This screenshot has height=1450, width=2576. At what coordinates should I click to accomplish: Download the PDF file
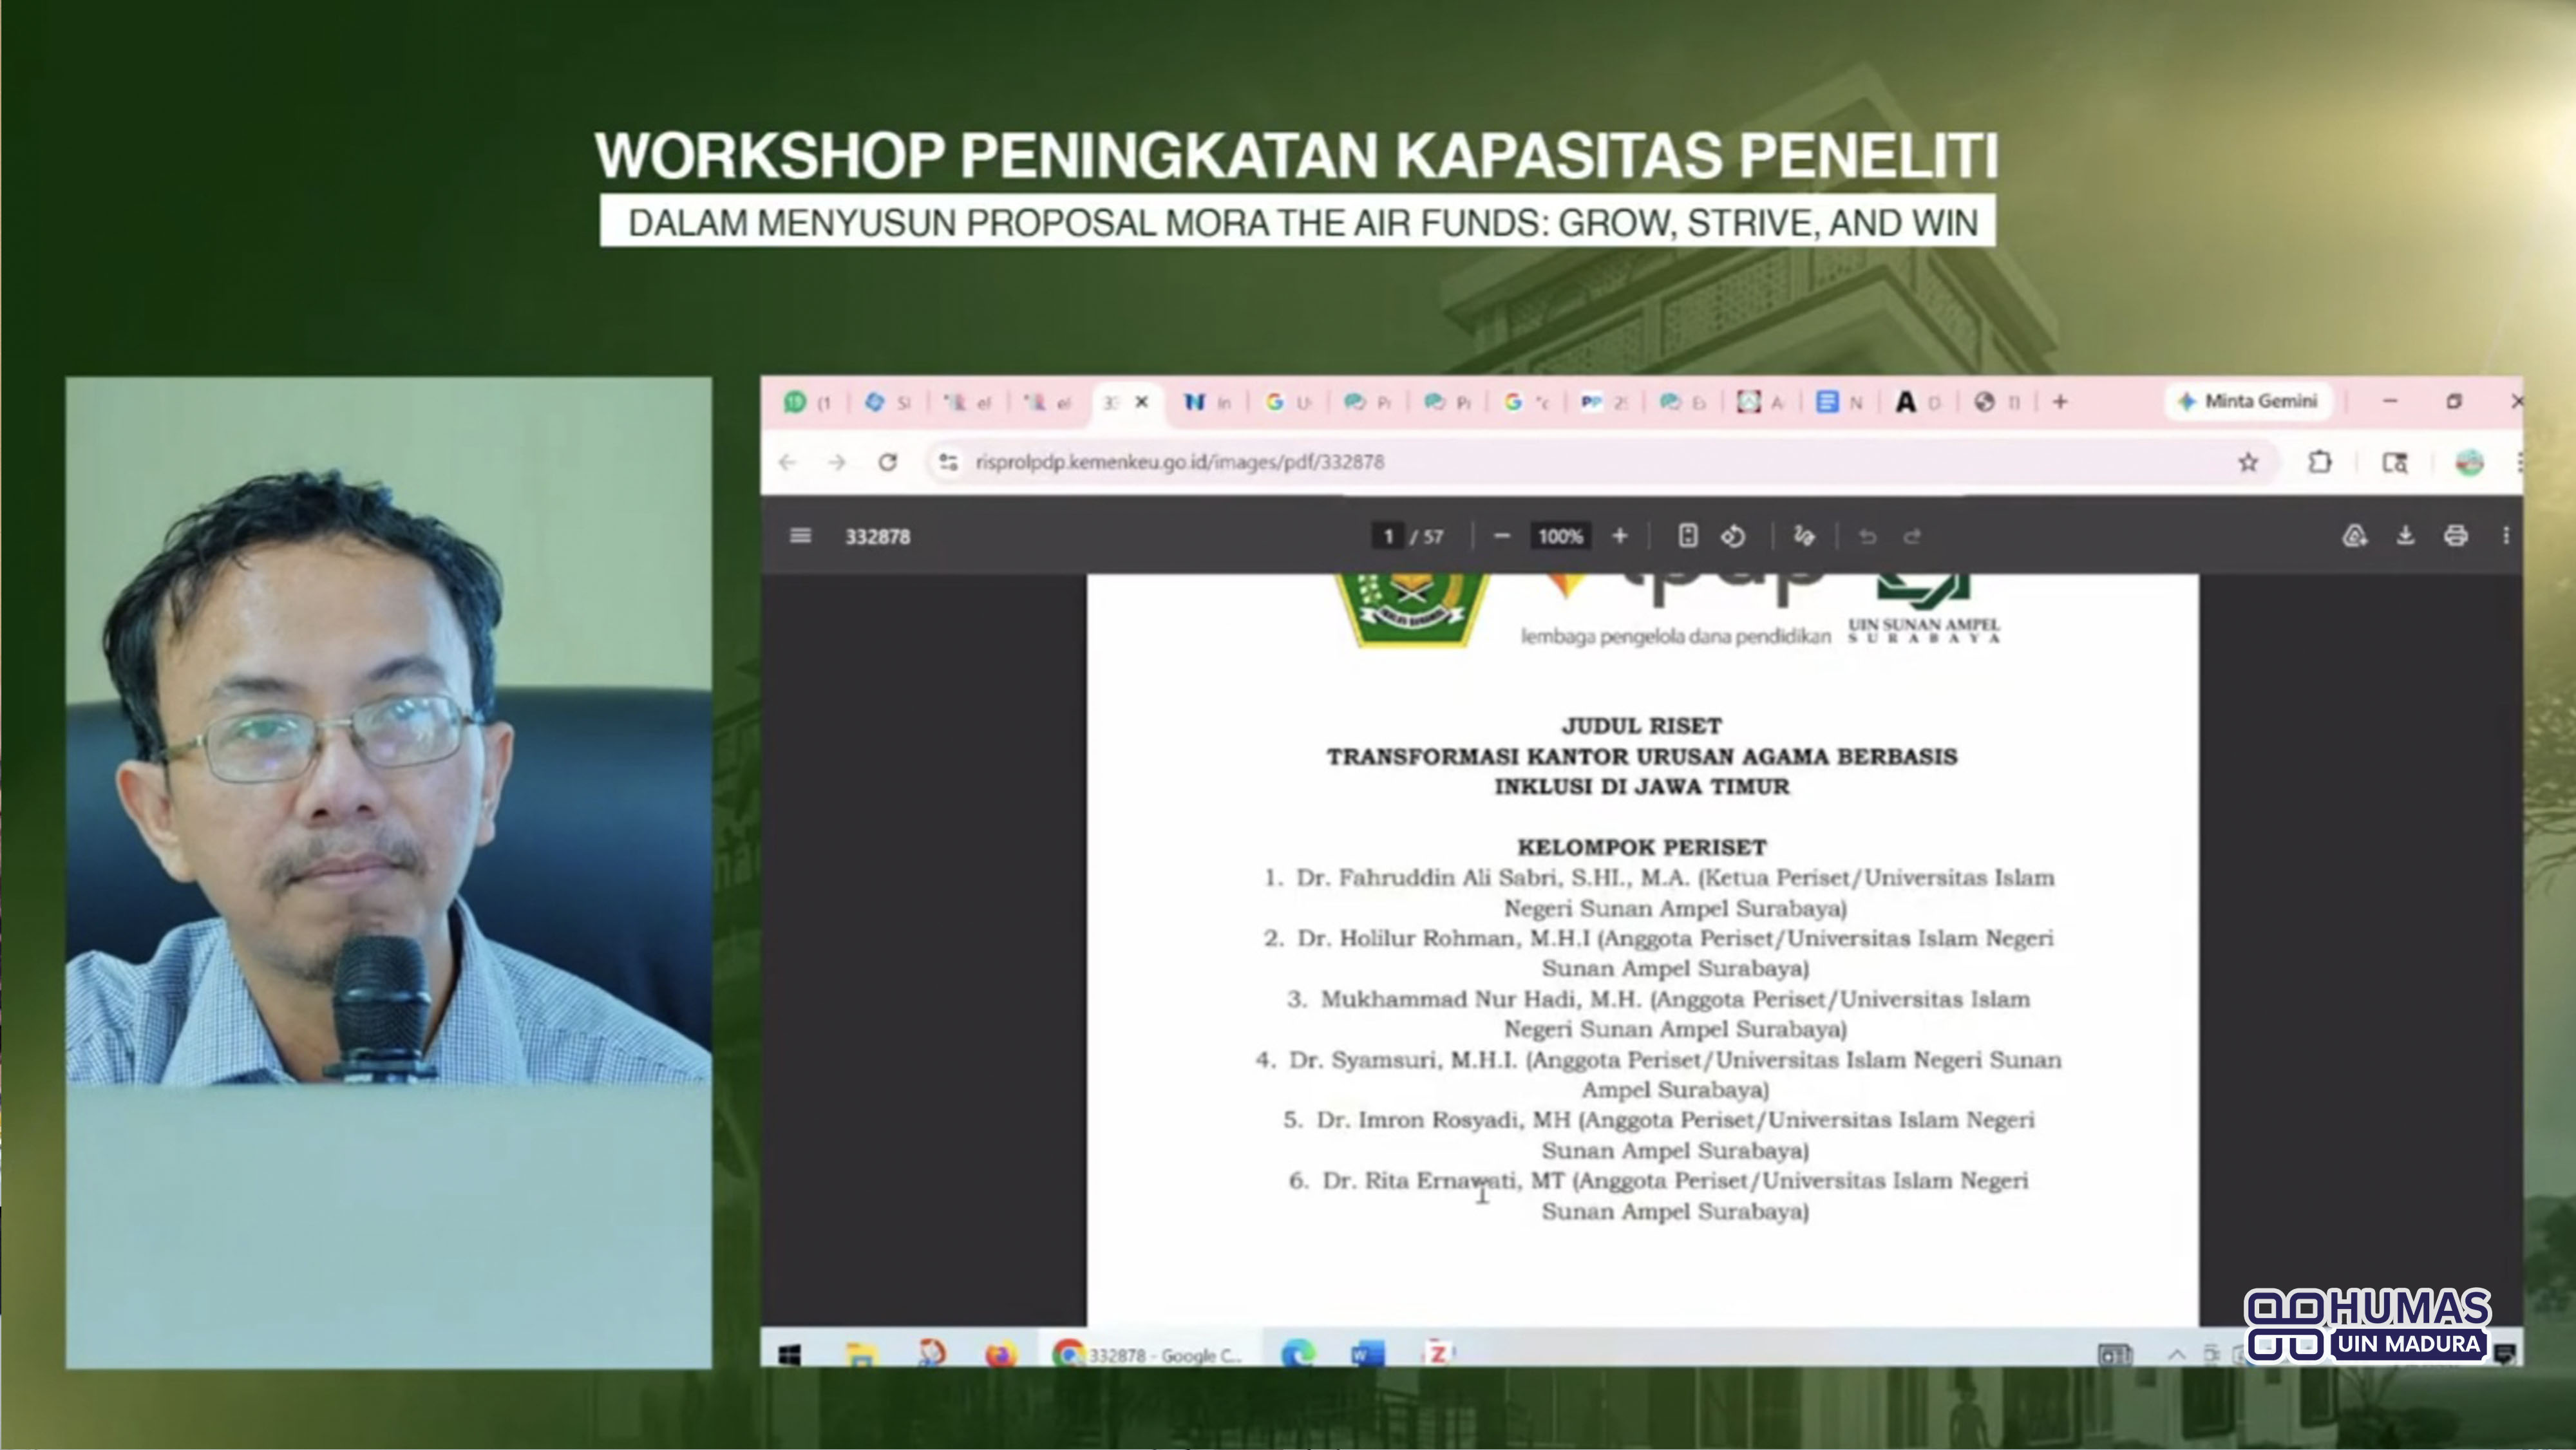click(x=2405, y=536)
